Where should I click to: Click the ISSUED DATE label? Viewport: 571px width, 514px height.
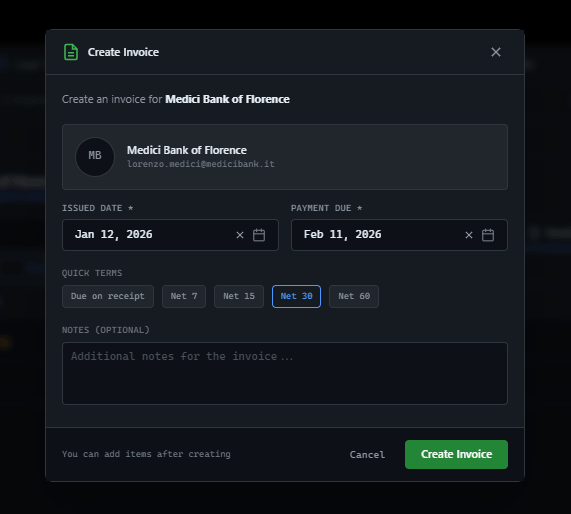point(97,208)
